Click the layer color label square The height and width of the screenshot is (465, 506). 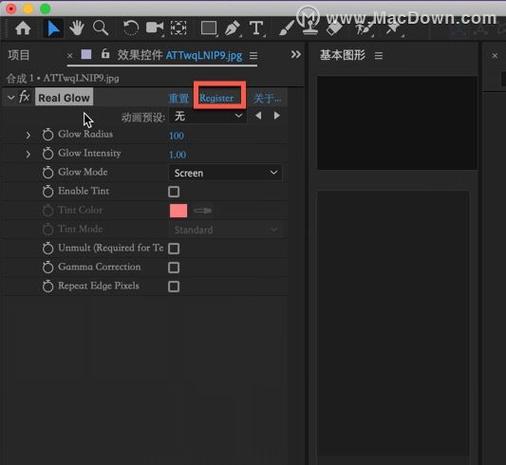(86, 54)
